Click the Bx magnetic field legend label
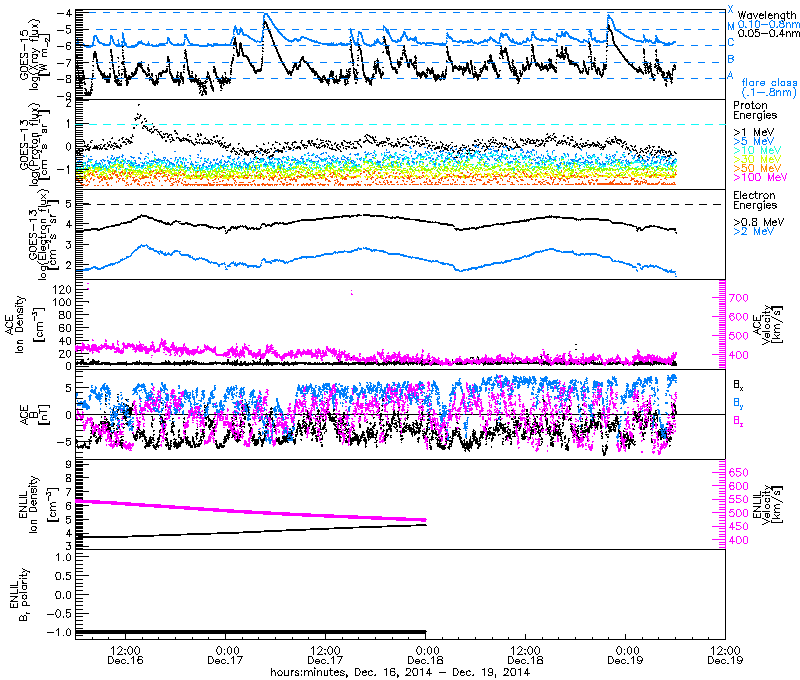 point(738,384)
